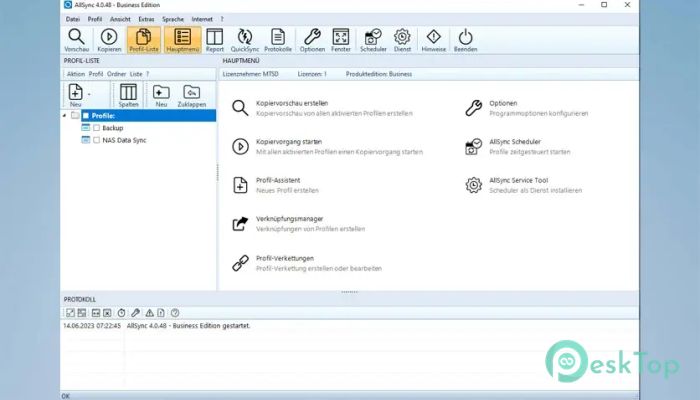Open the Sprache menu
This screenshot has height=400, width=700.
tap(173, 19)
